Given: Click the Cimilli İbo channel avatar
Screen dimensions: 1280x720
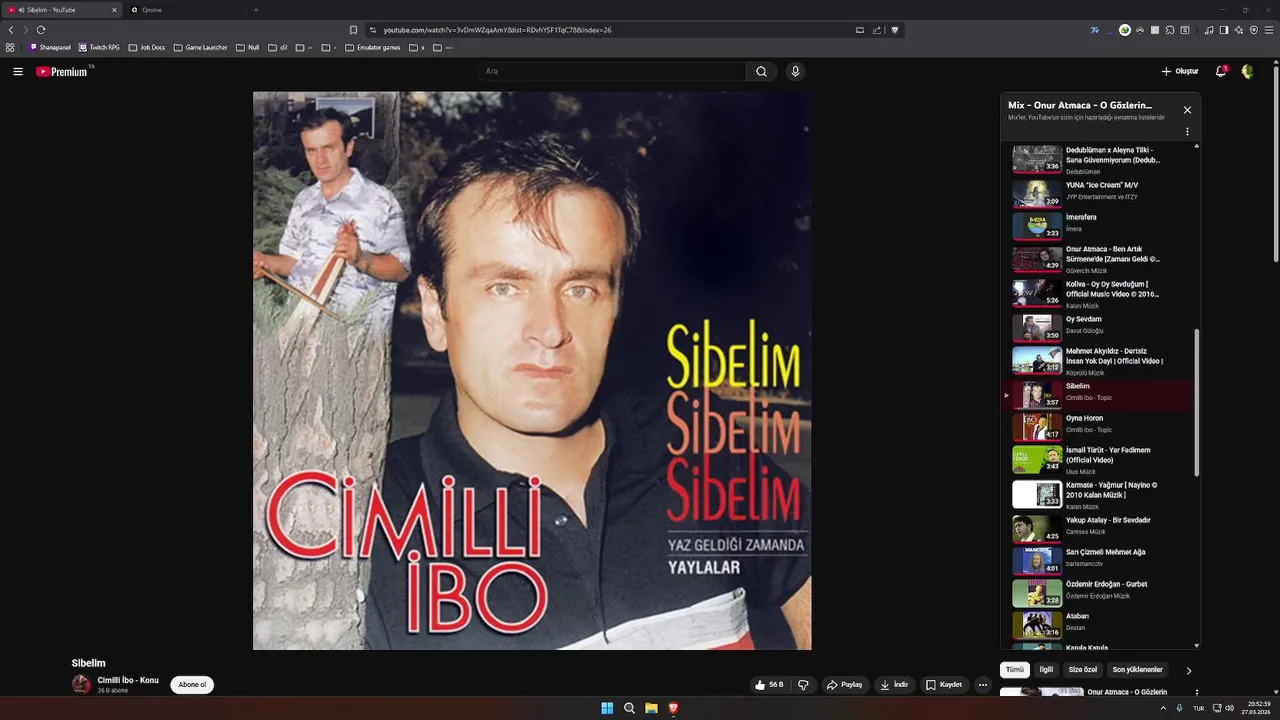Looking at the screenshot, I should [81, 685].
